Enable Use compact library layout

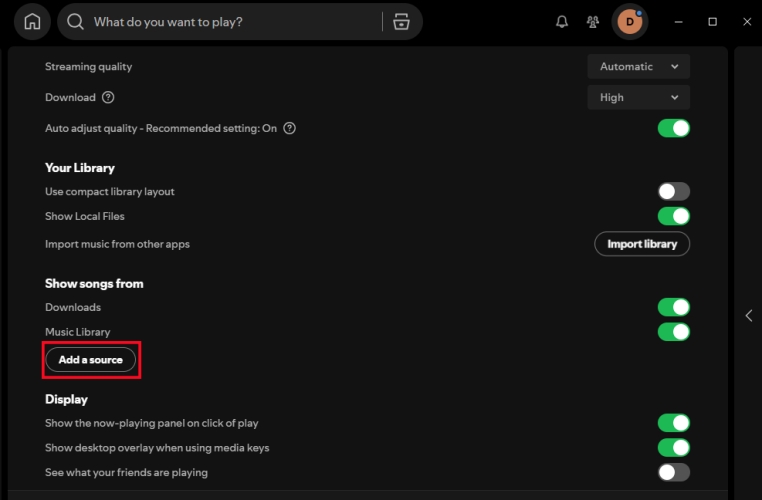pos(674,191)
